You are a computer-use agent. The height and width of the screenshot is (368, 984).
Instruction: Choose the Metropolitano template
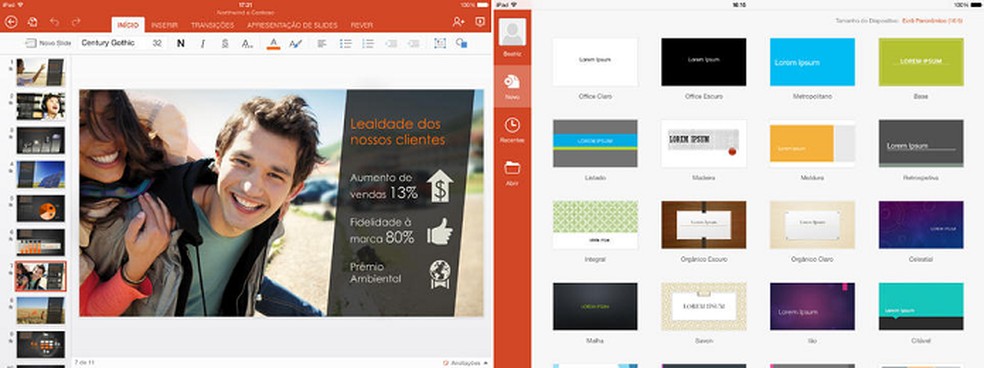point(812,62)
